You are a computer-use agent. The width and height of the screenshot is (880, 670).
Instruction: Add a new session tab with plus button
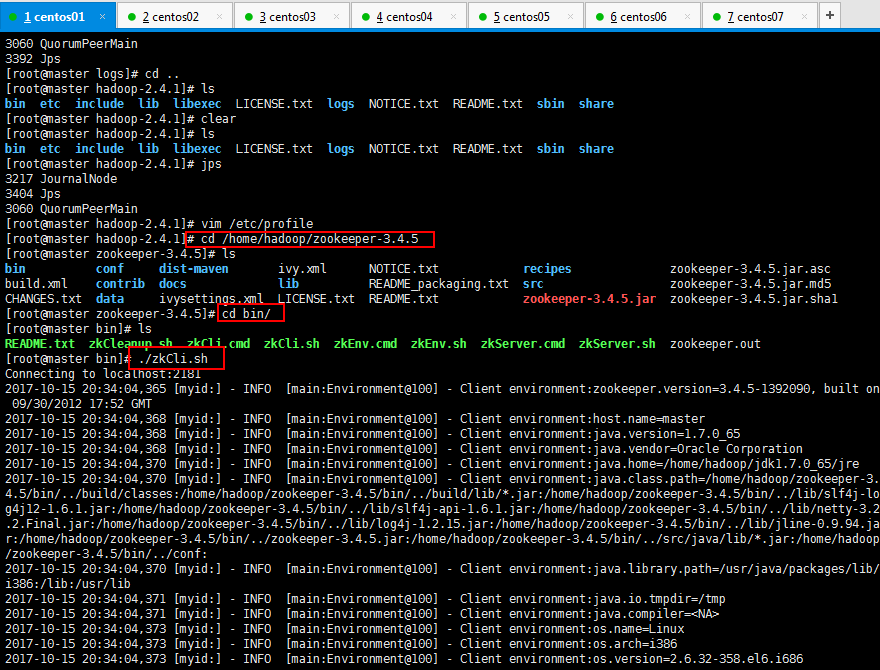(x=829, y=16)
